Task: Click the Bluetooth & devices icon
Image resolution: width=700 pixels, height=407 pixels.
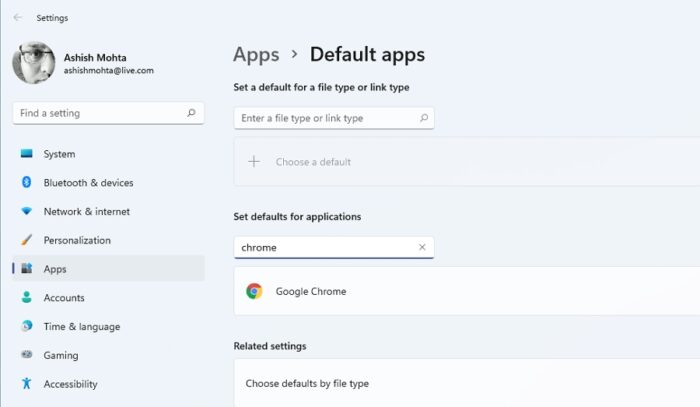Action: point(26,183)
